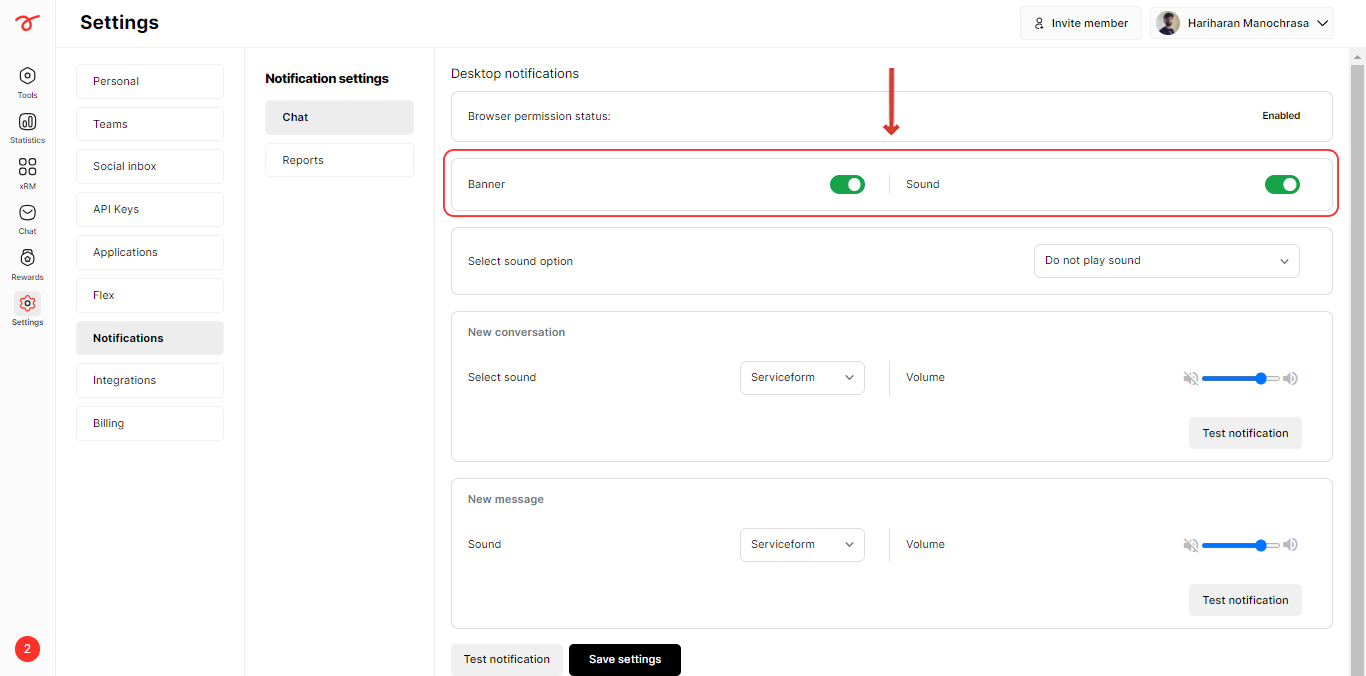Click Test notification in New conversation section
This screenshot has width=1366, height=676.
click(x=1245, y=433)
